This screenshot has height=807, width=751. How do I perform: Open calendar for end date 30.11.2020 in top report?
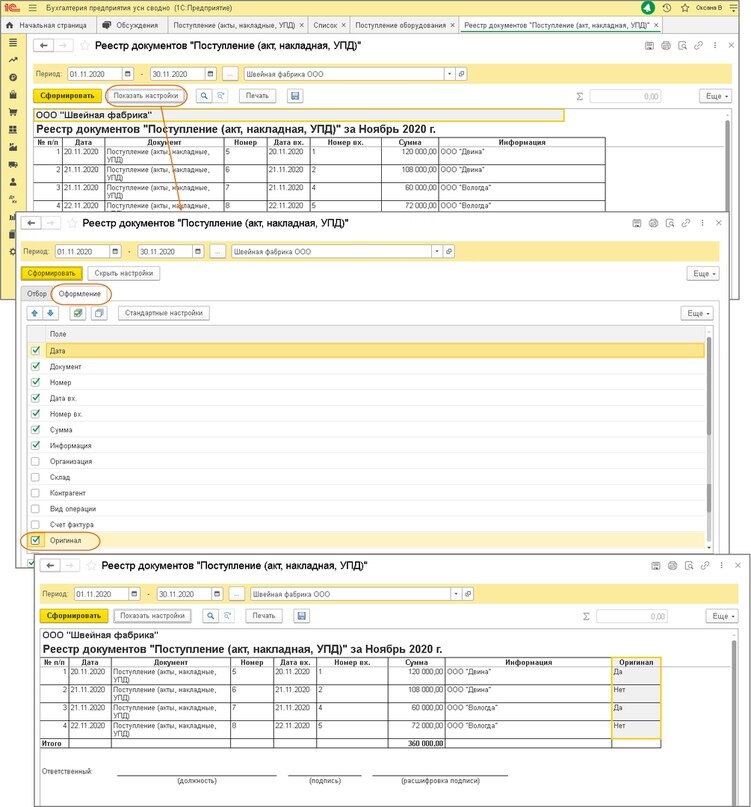[x=211, y=74]
